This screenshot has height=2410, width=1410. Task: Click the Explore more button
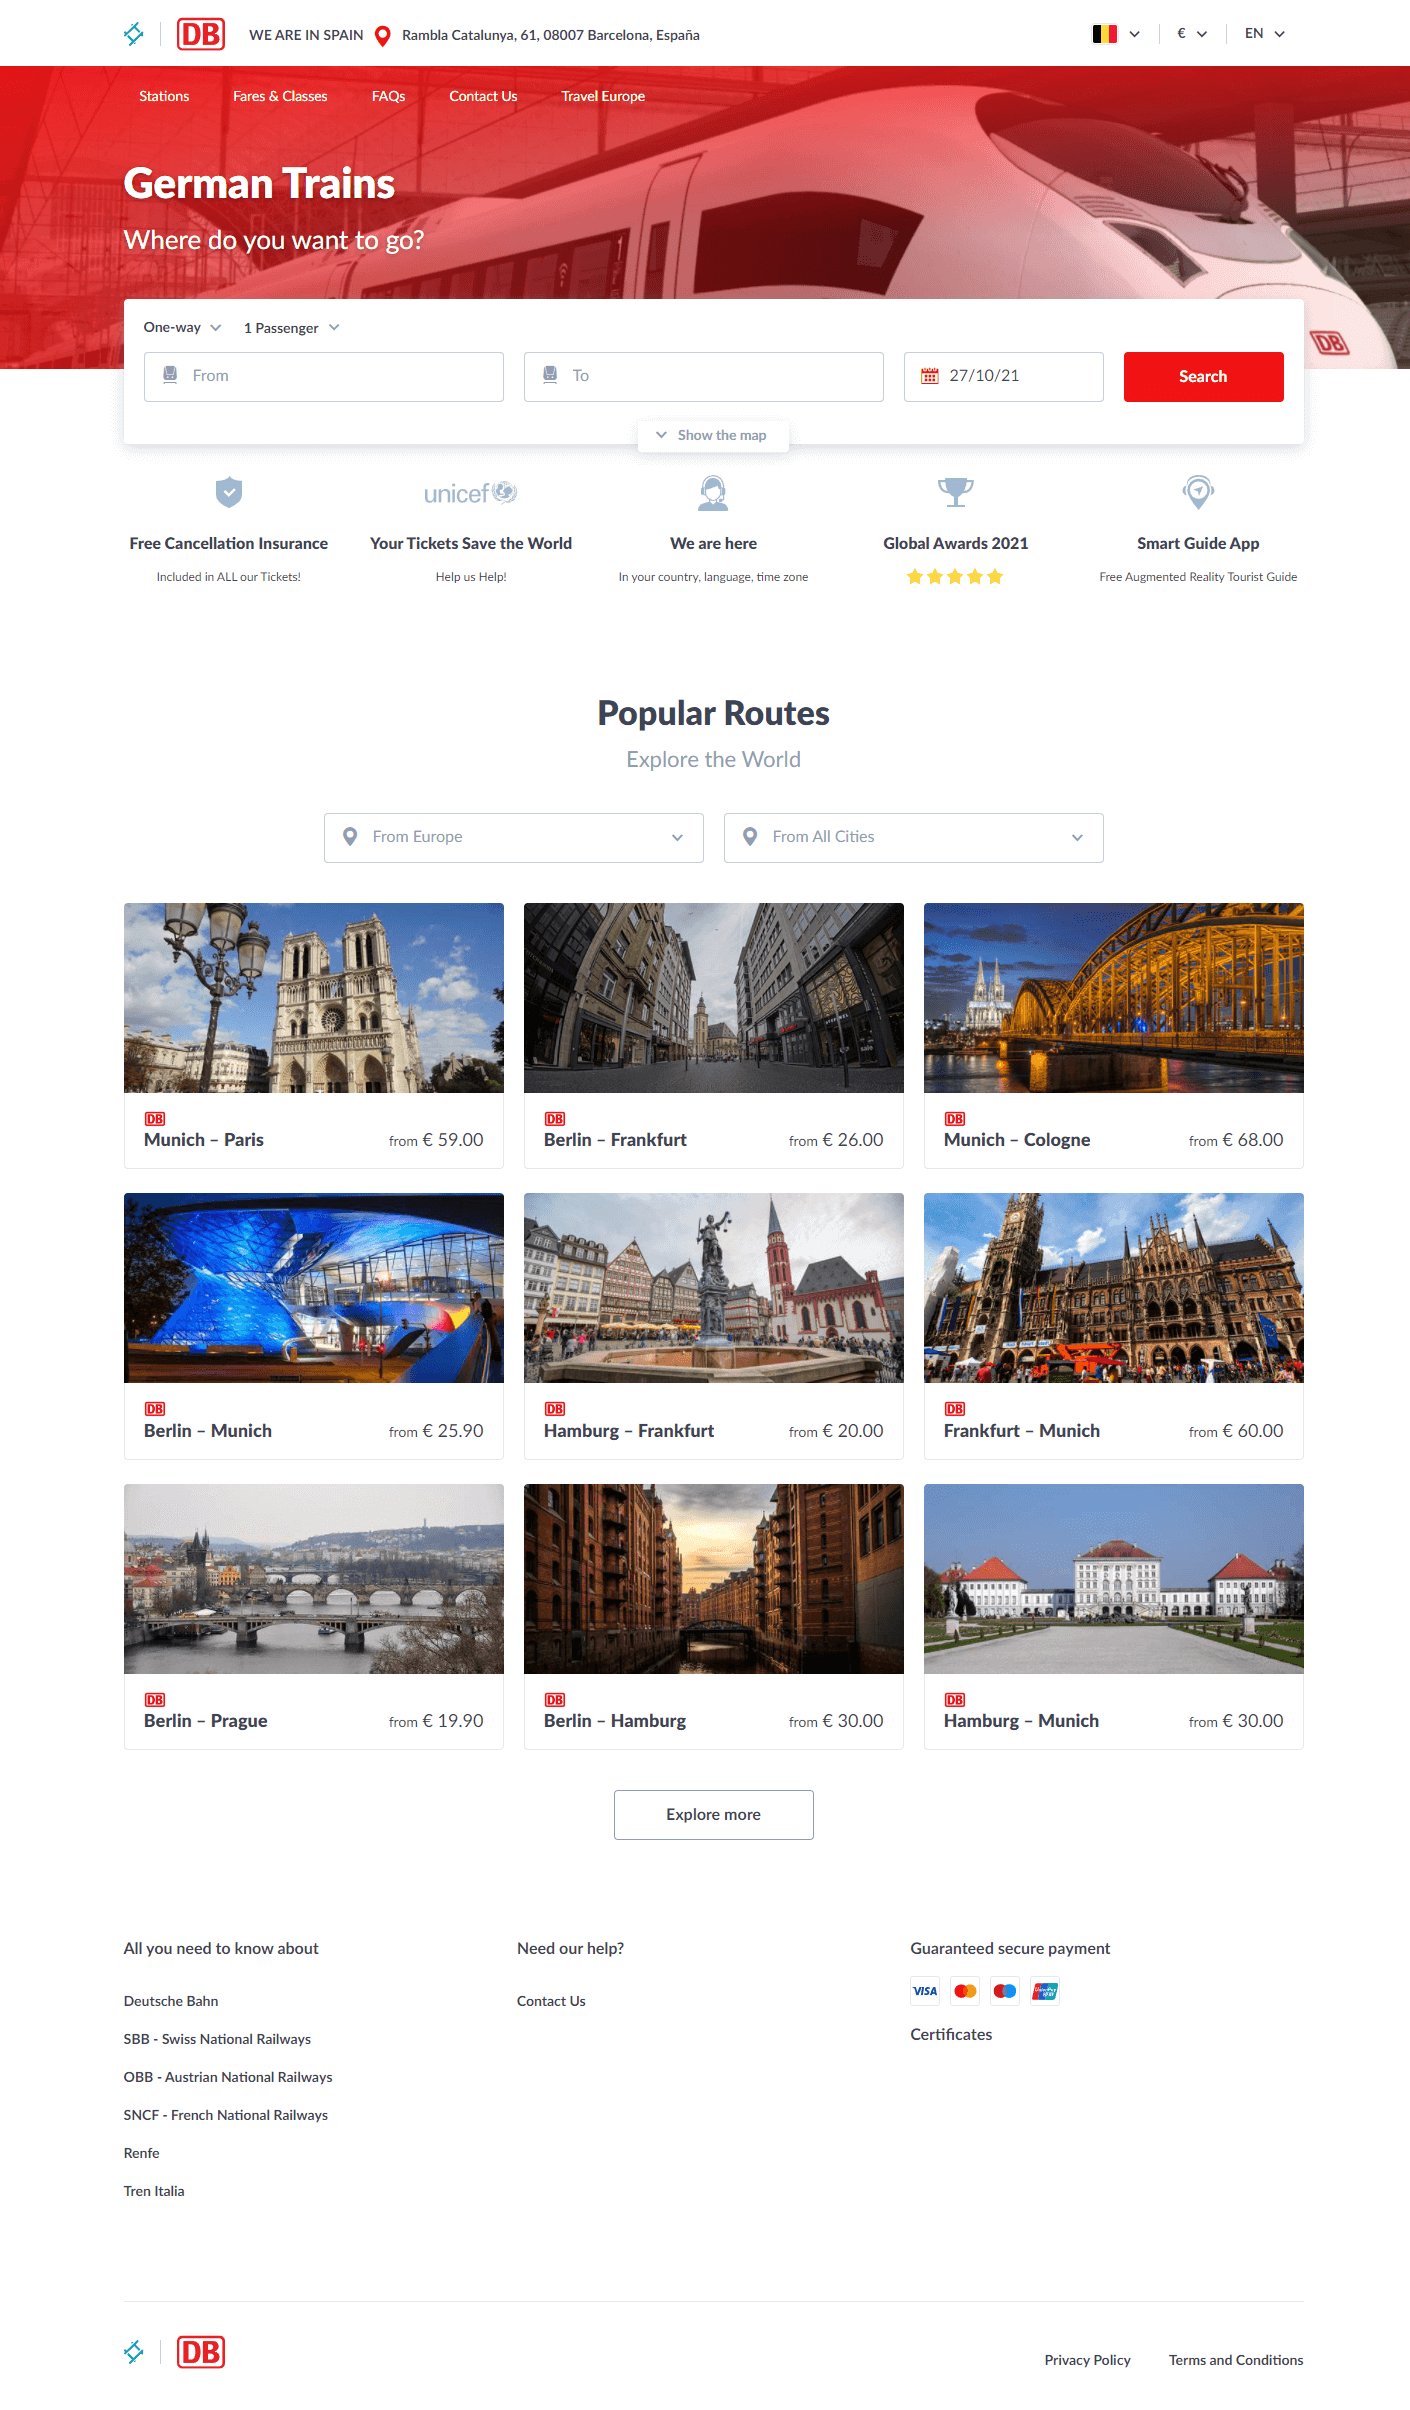point(713,1814)
